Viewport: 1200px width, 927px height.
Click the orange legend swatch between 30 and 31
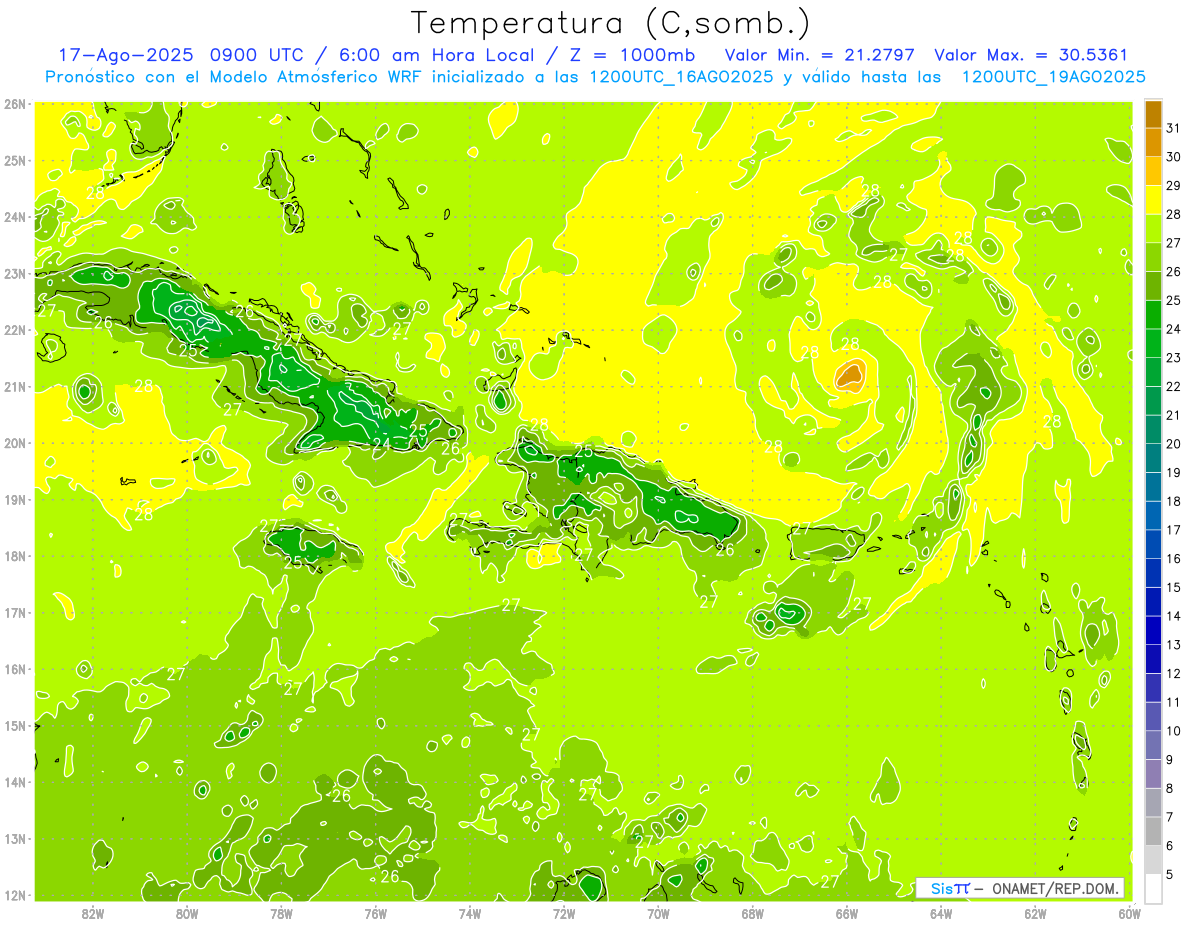point(1153,142)
